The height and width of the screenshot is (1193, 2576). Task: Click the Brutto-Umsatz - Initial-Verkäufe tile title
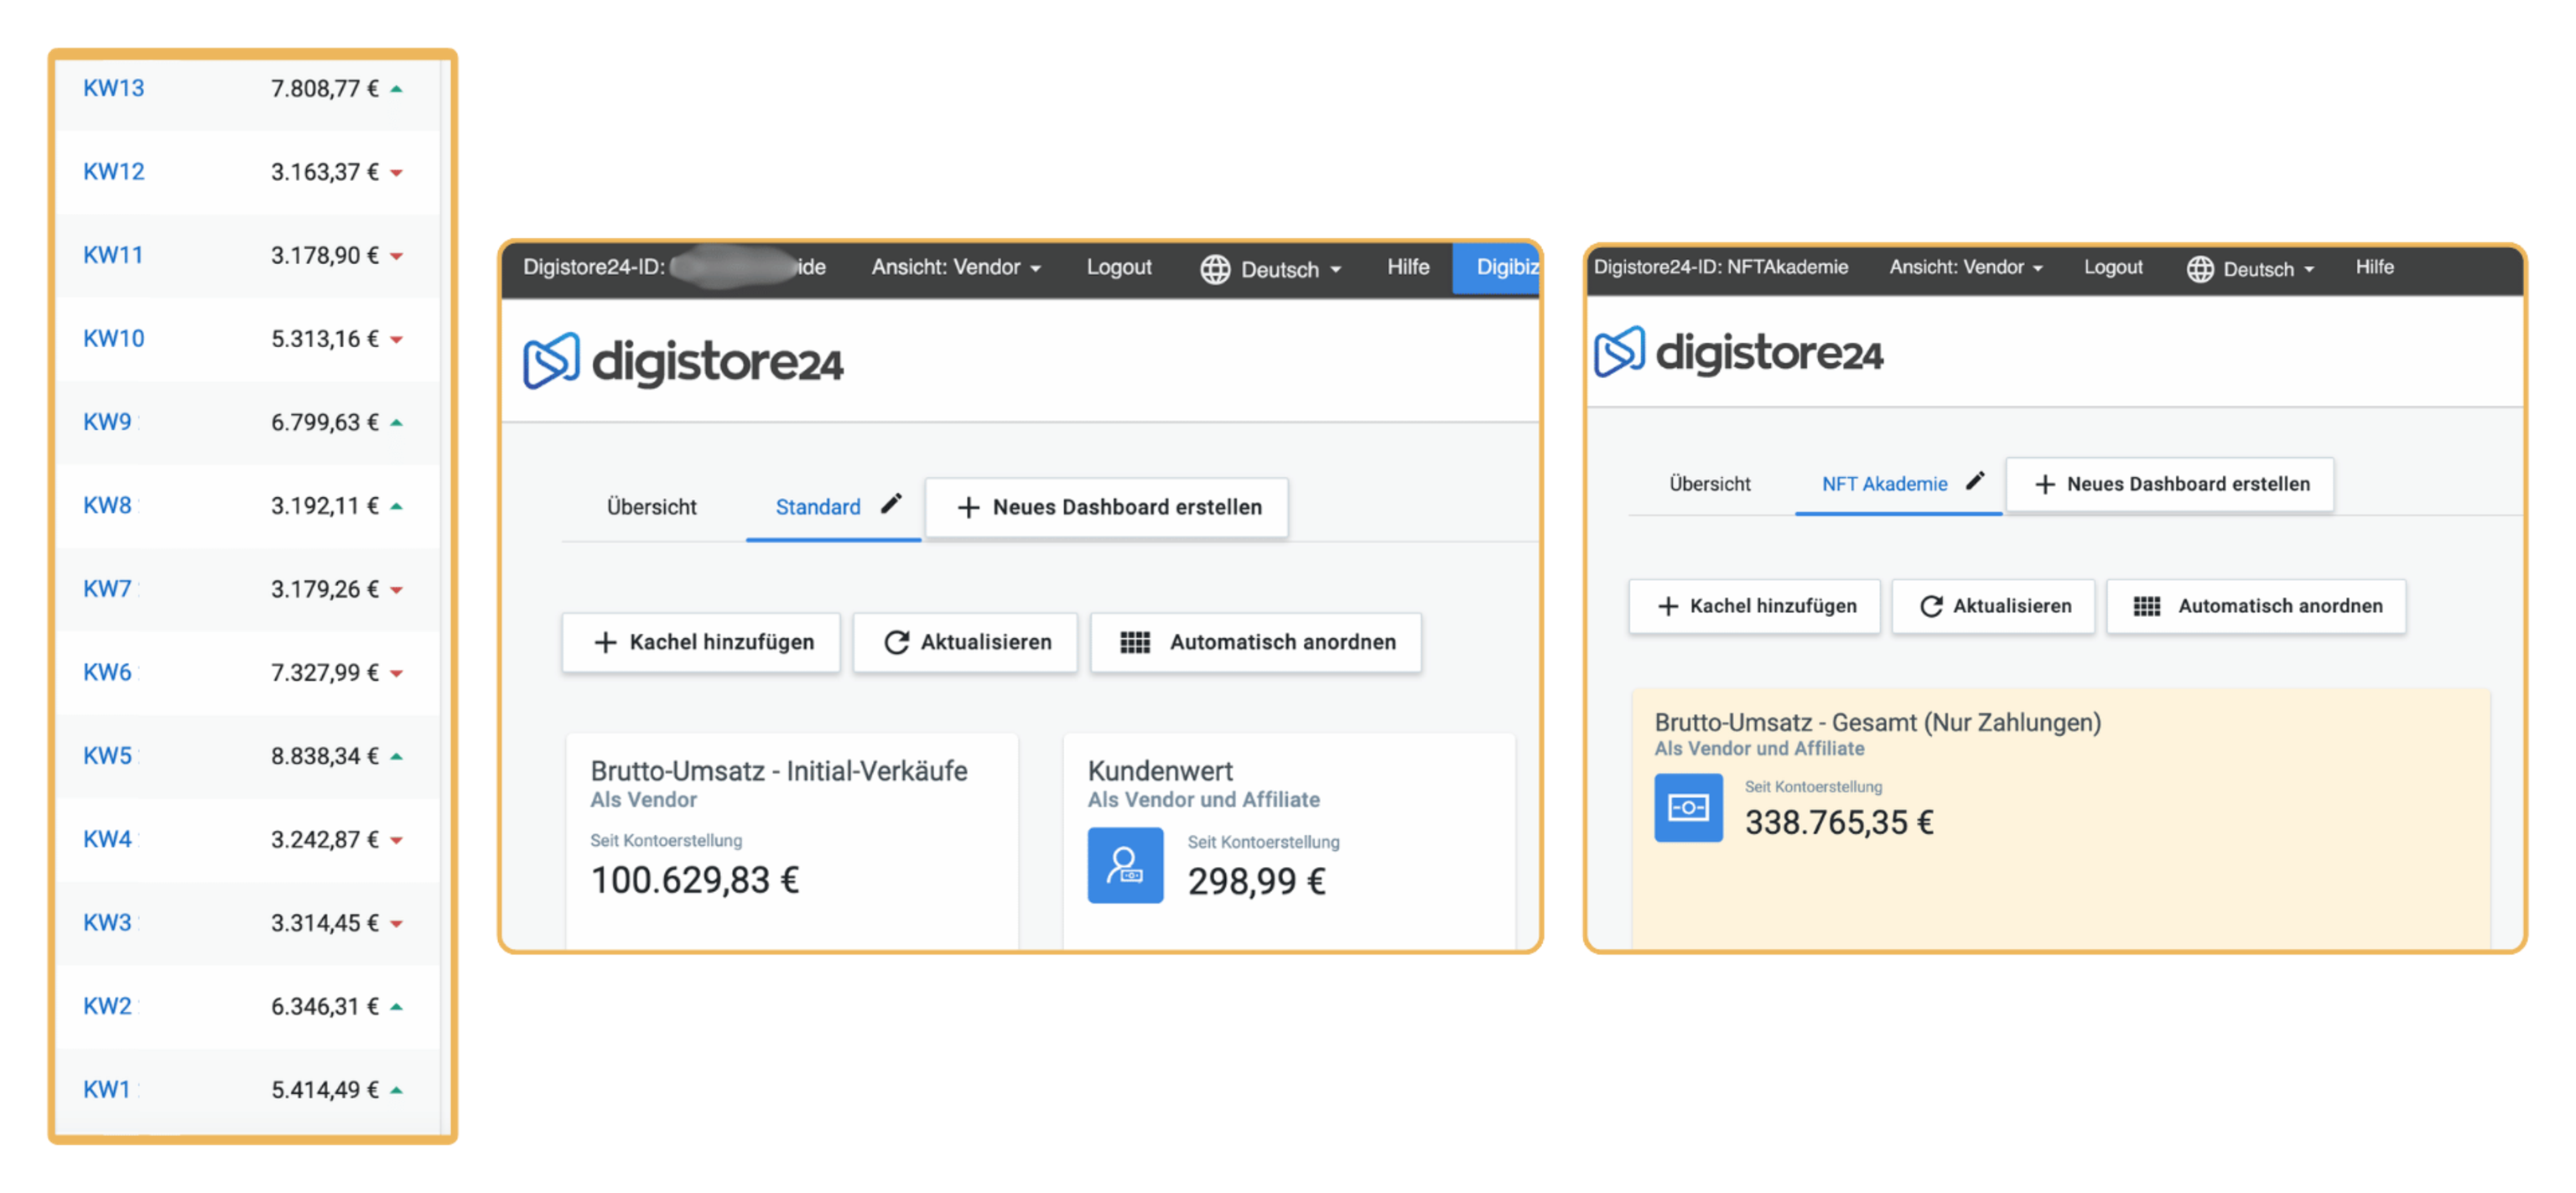point(778,771)
